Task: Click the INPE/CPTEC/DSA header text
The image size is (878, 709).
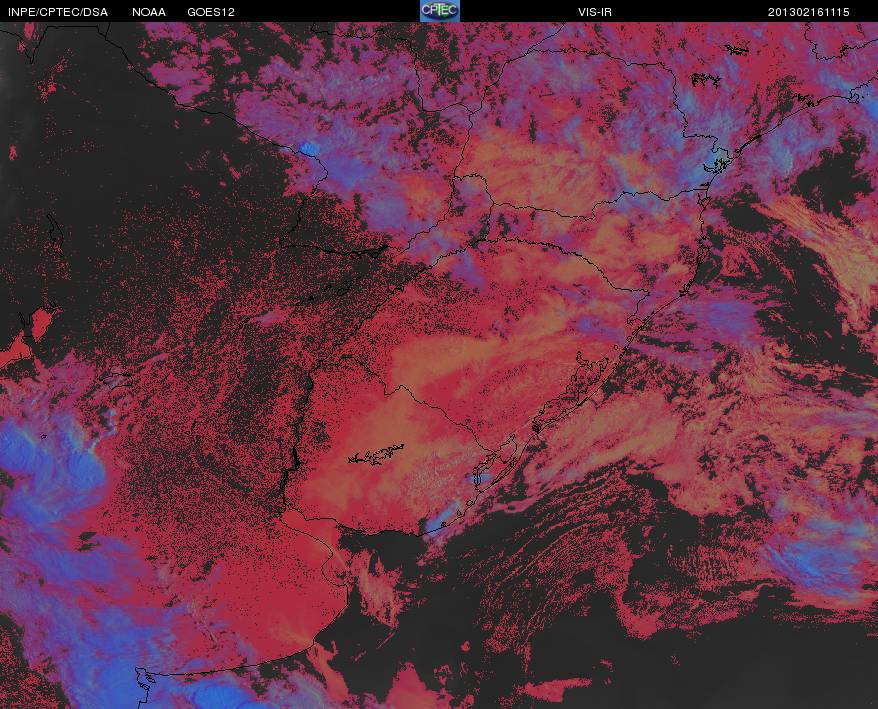Action: [x=58, y=12]
